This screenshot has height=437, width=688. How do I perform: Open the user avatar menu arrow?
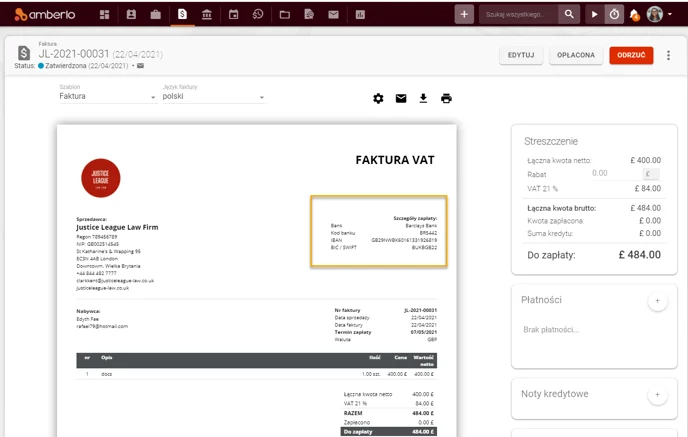pyautogui.click(x=670, y=14)
